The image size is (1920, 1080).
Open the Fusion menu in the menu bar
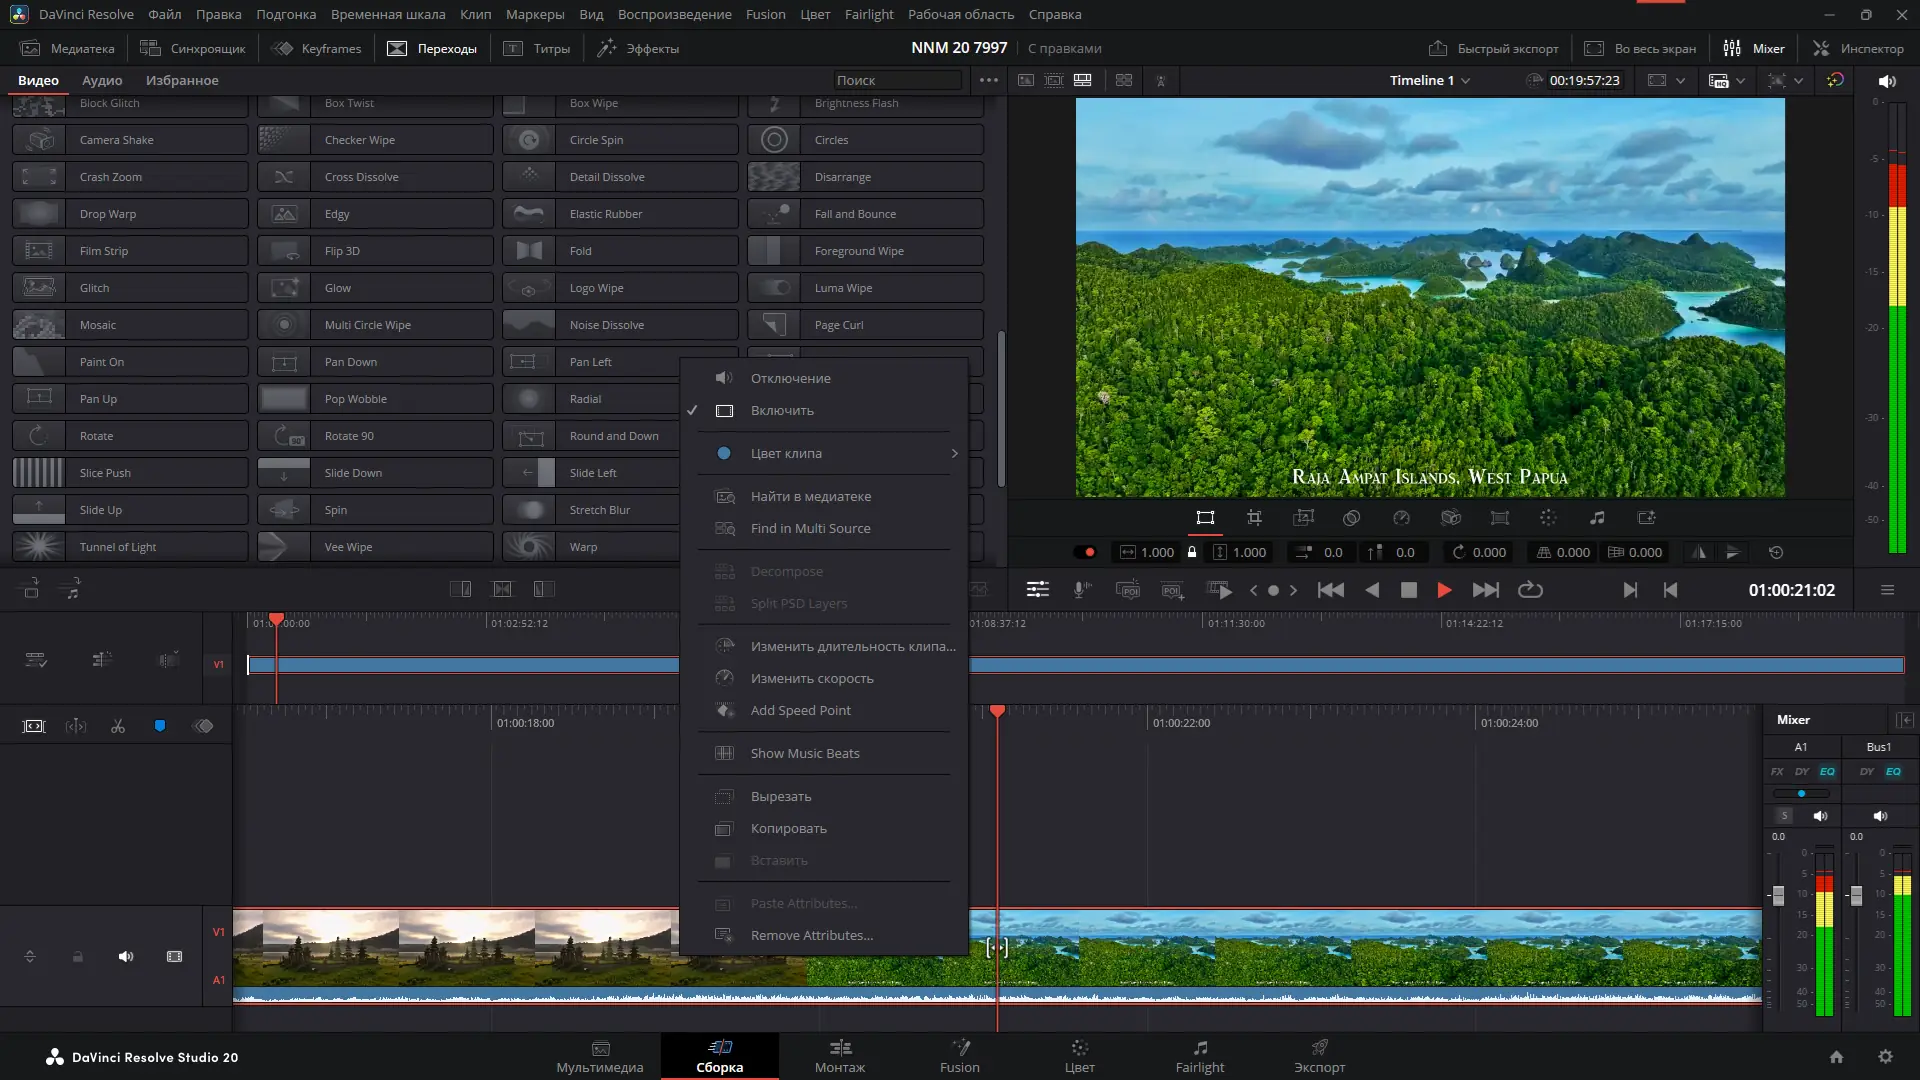click(x=765, y=14)
